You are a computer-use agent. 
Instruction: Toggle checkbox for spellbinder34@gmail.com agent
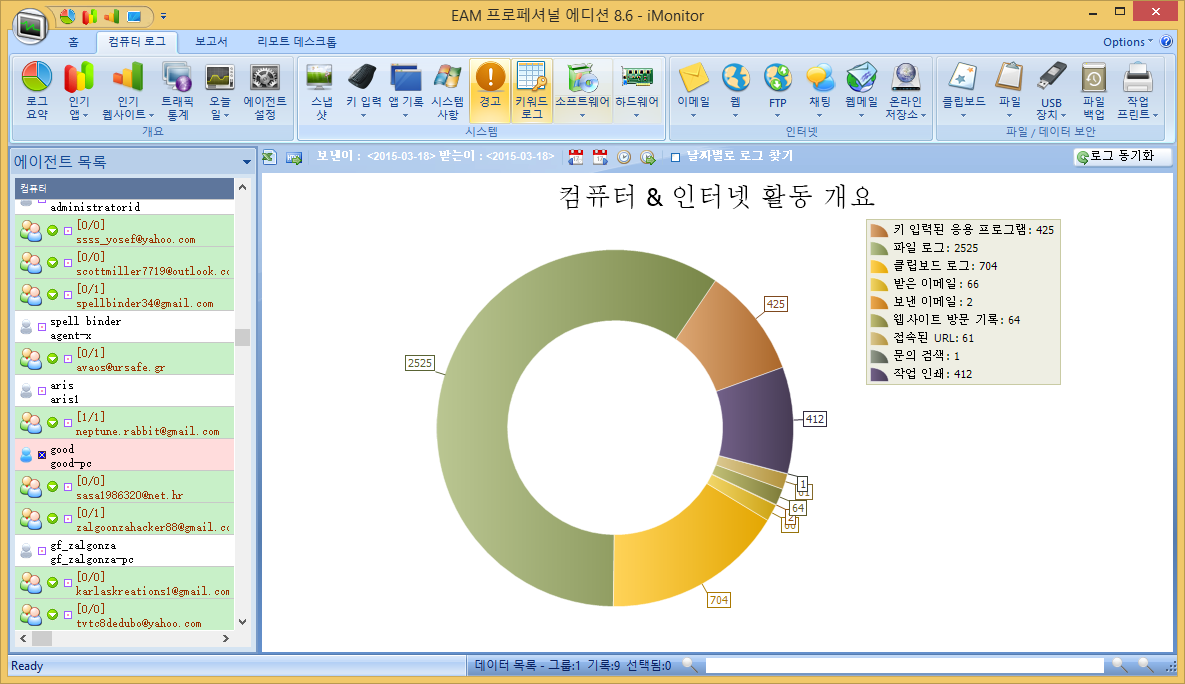[x=67, y=295]
